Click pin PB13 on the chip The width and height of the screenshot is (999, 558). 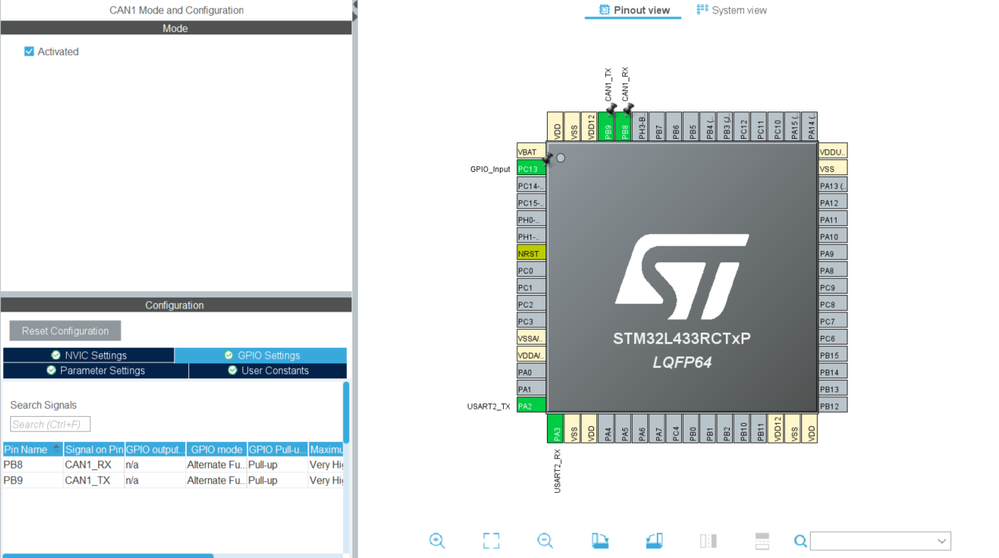point(833,389)
